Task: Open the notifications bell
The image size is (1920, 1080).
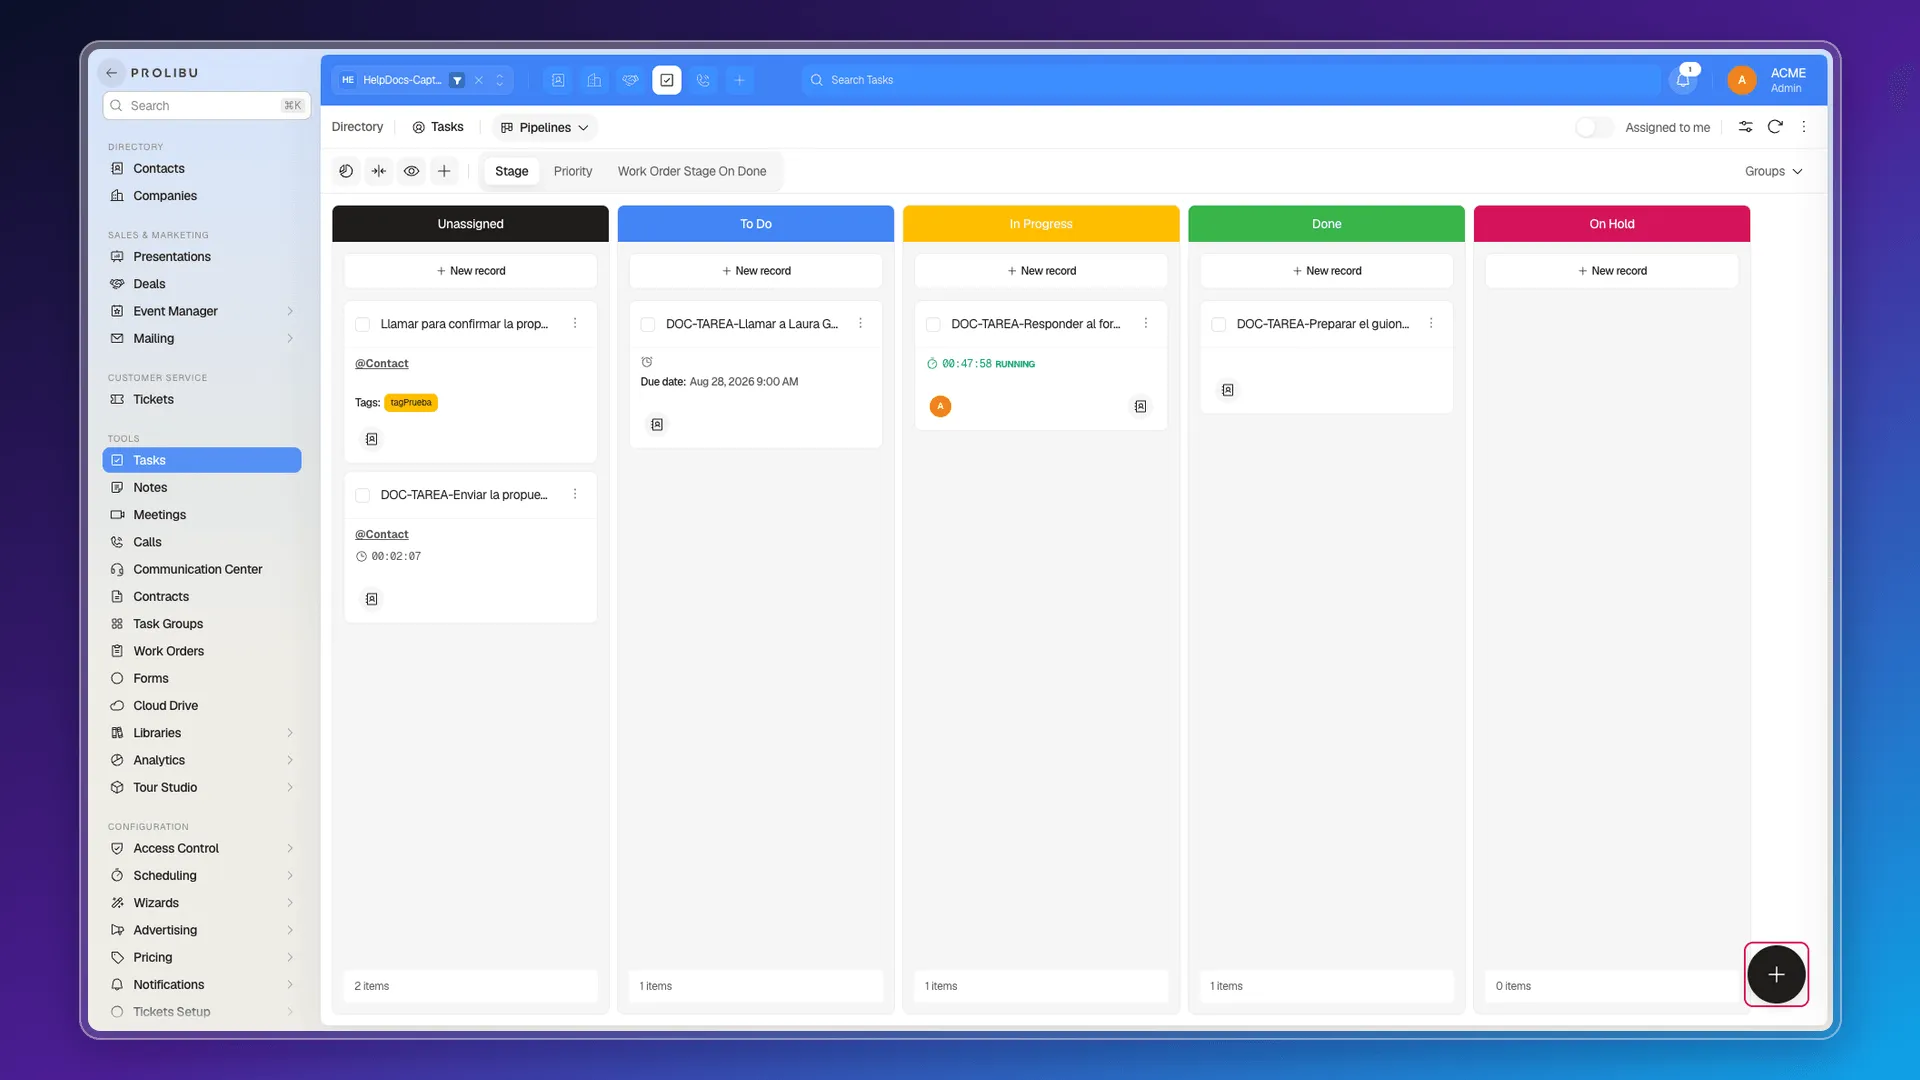Action: point(1683,80)
